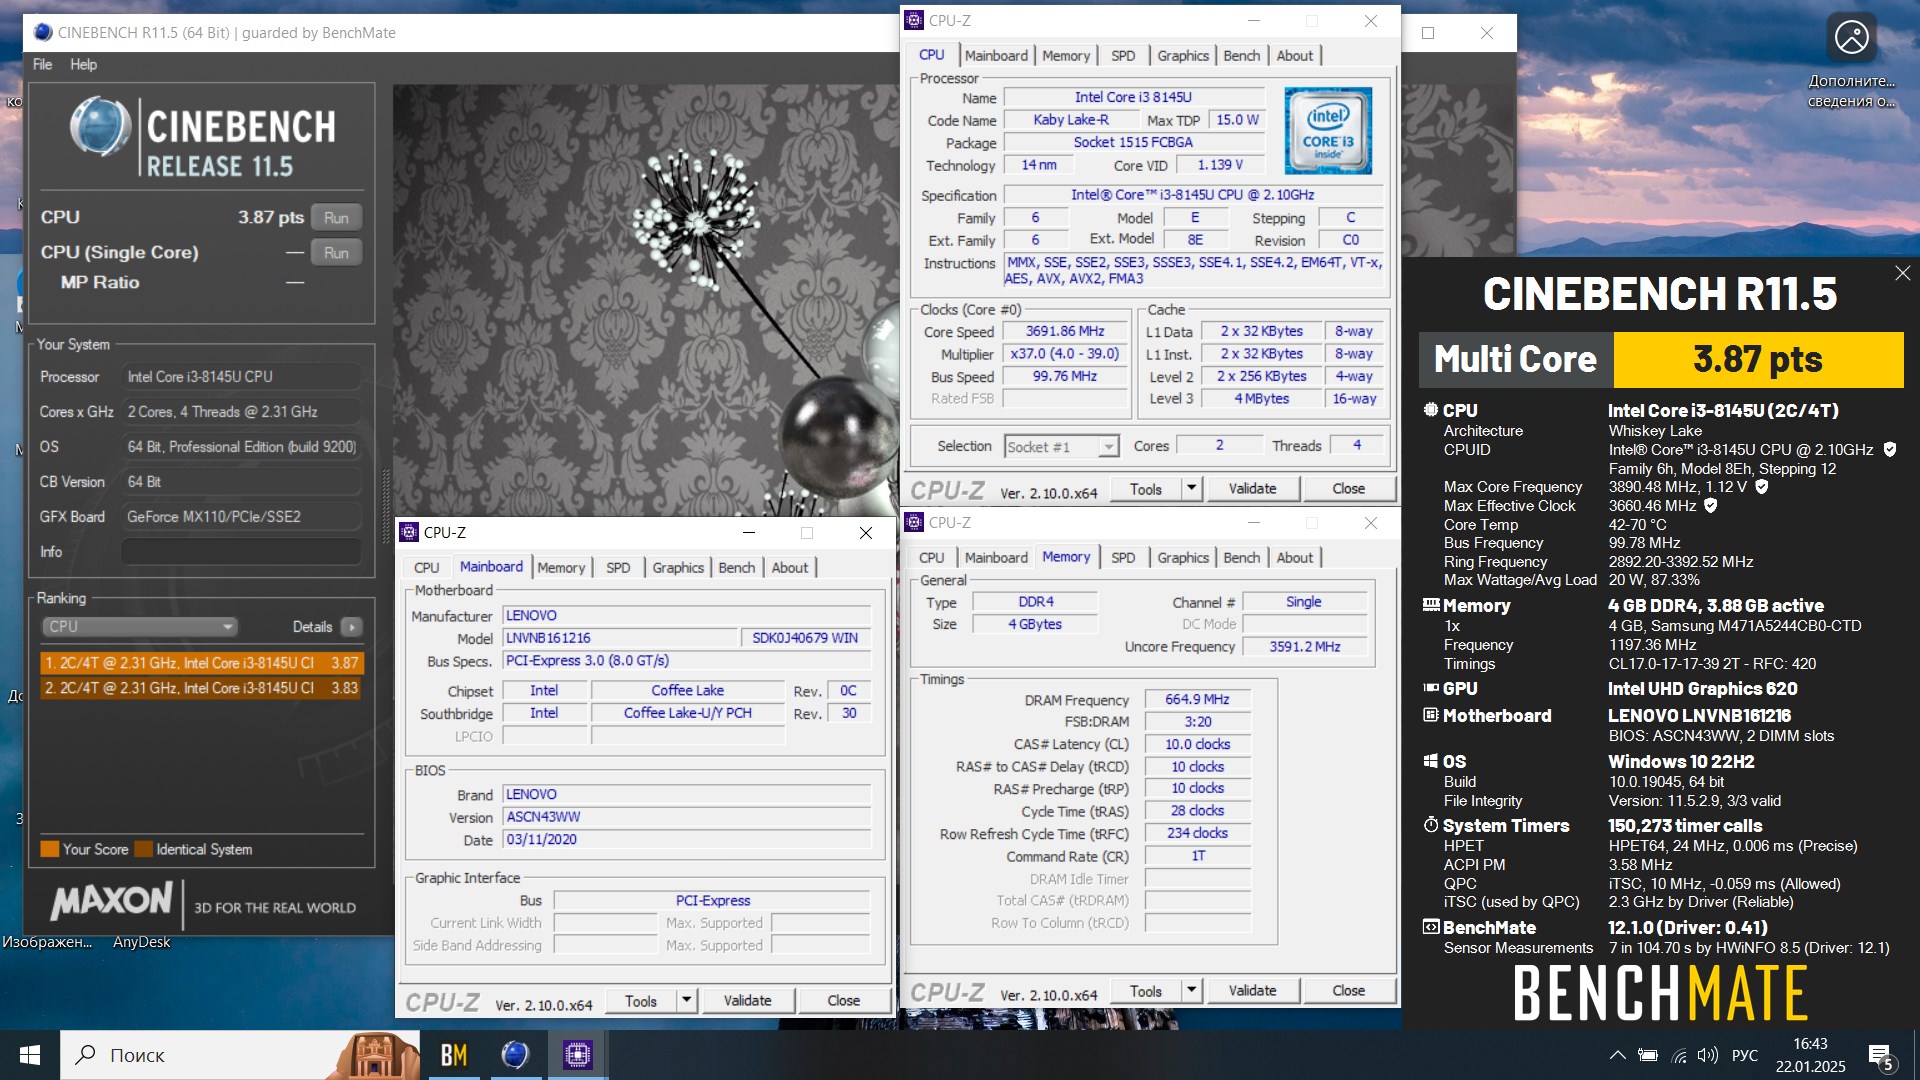This screenshot has width=1920, height=1080.
Task: Open the CPU-Z taskbar icon
Action: coord(577,1055)
